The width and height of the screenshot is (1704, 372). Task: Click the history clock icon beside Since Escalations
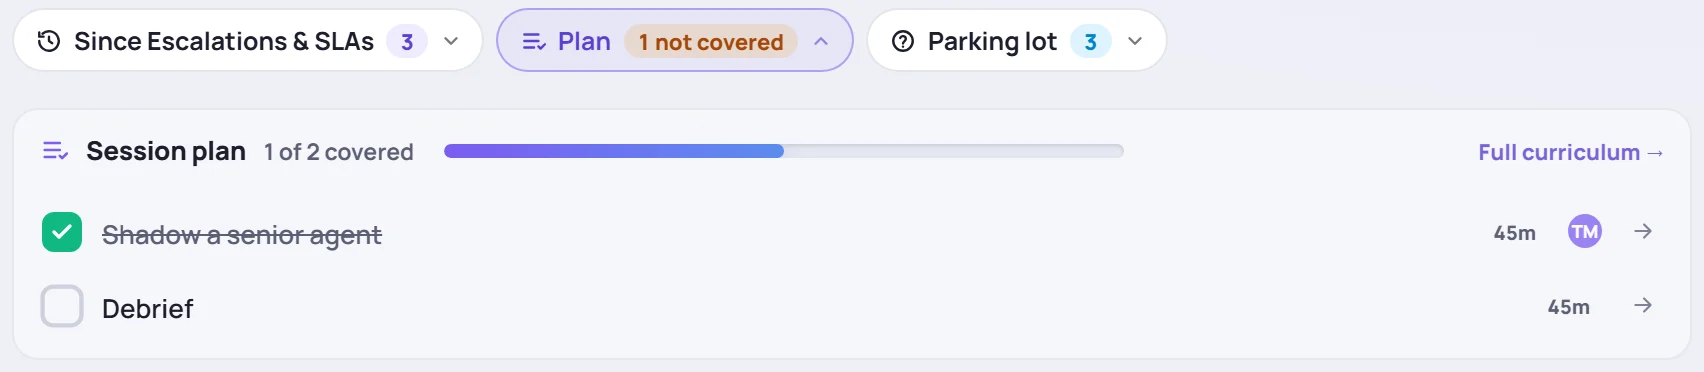pyautogui.click(x=48, y=41)
